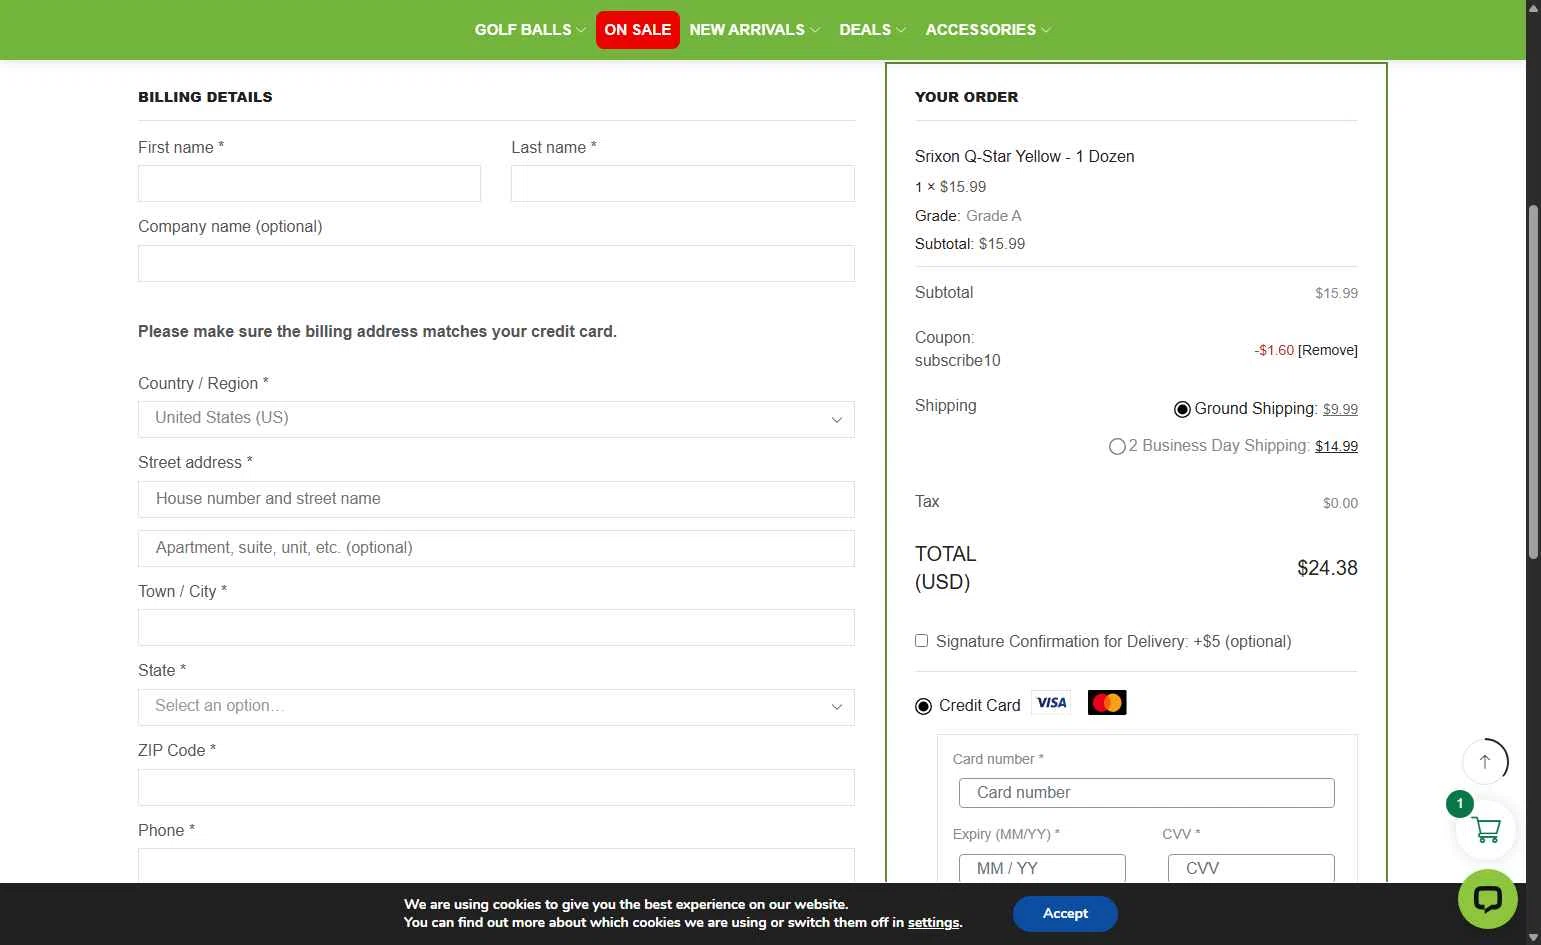Open the ON SALE menu item
This screenshot has height=945, width=1541.
coord(638,30)
